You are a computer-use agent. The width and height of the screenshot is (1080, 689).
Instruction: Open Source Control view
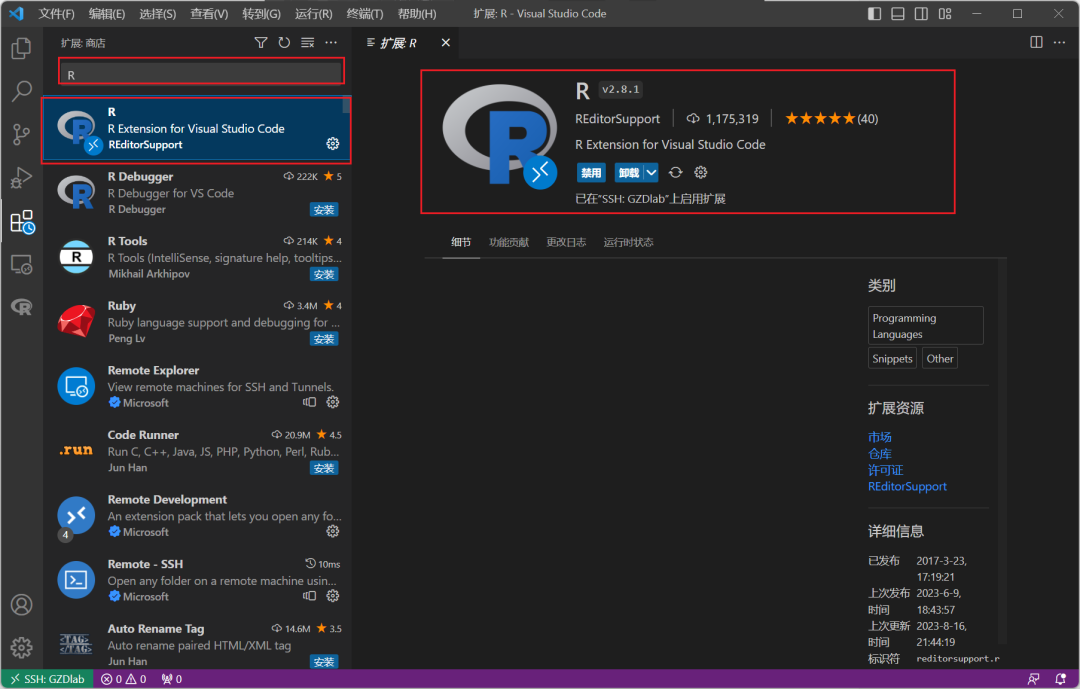(21, 134)
